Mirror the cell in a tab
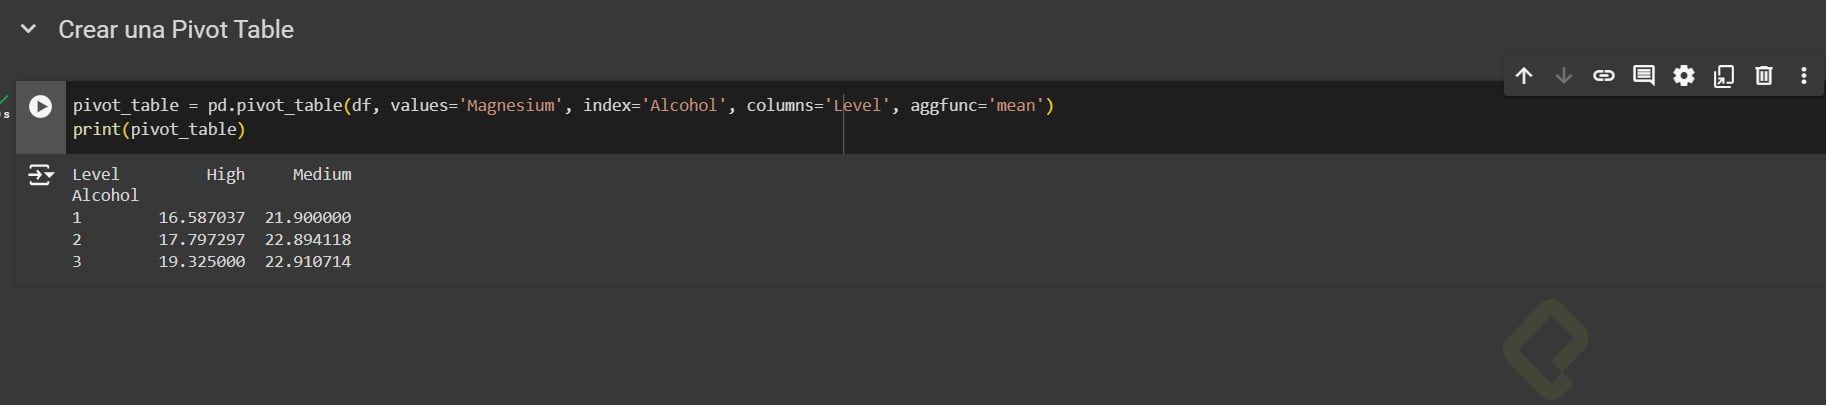 [x=1724, y=76]
